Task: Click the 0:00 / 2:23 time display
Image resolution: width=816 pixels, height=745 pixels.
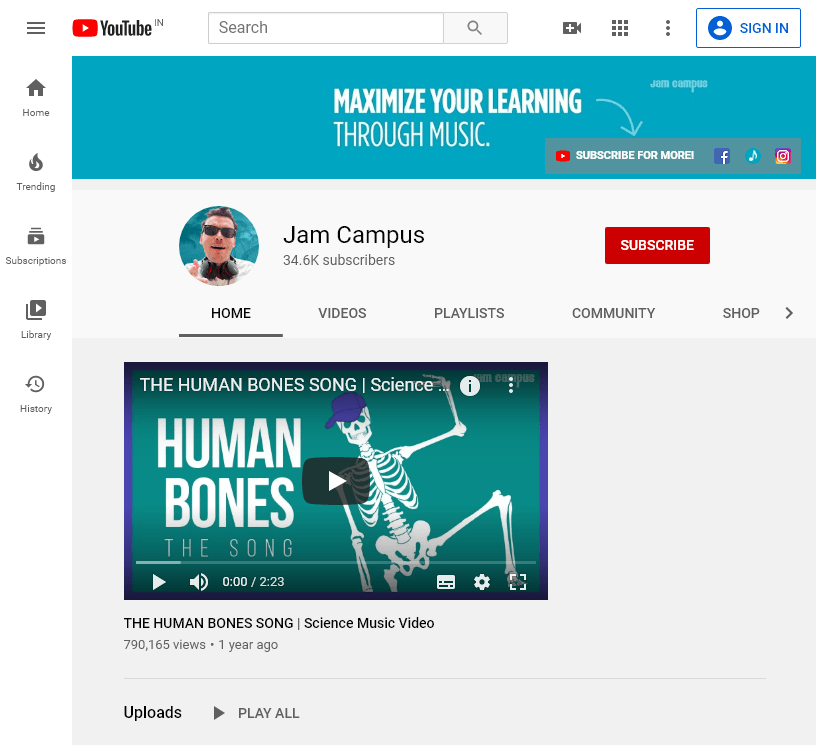Action: point(253,582)
